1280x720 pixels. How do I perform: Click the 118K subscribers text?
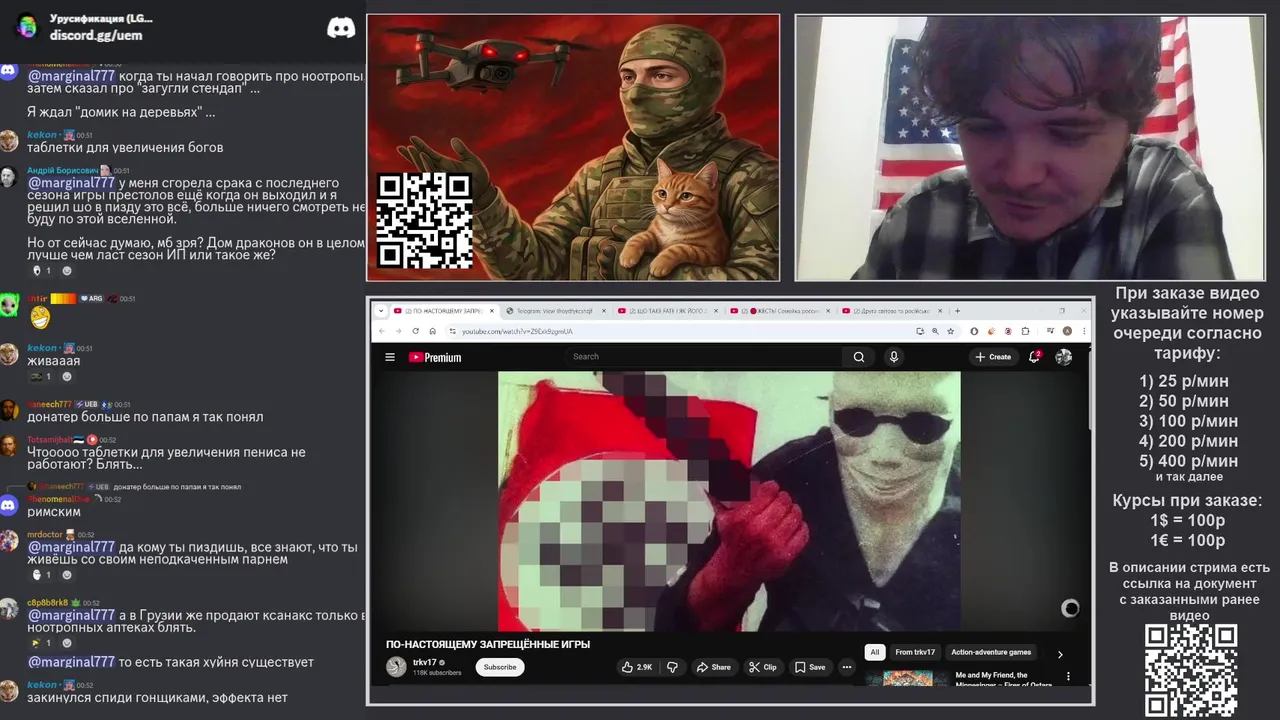point(437,673)
